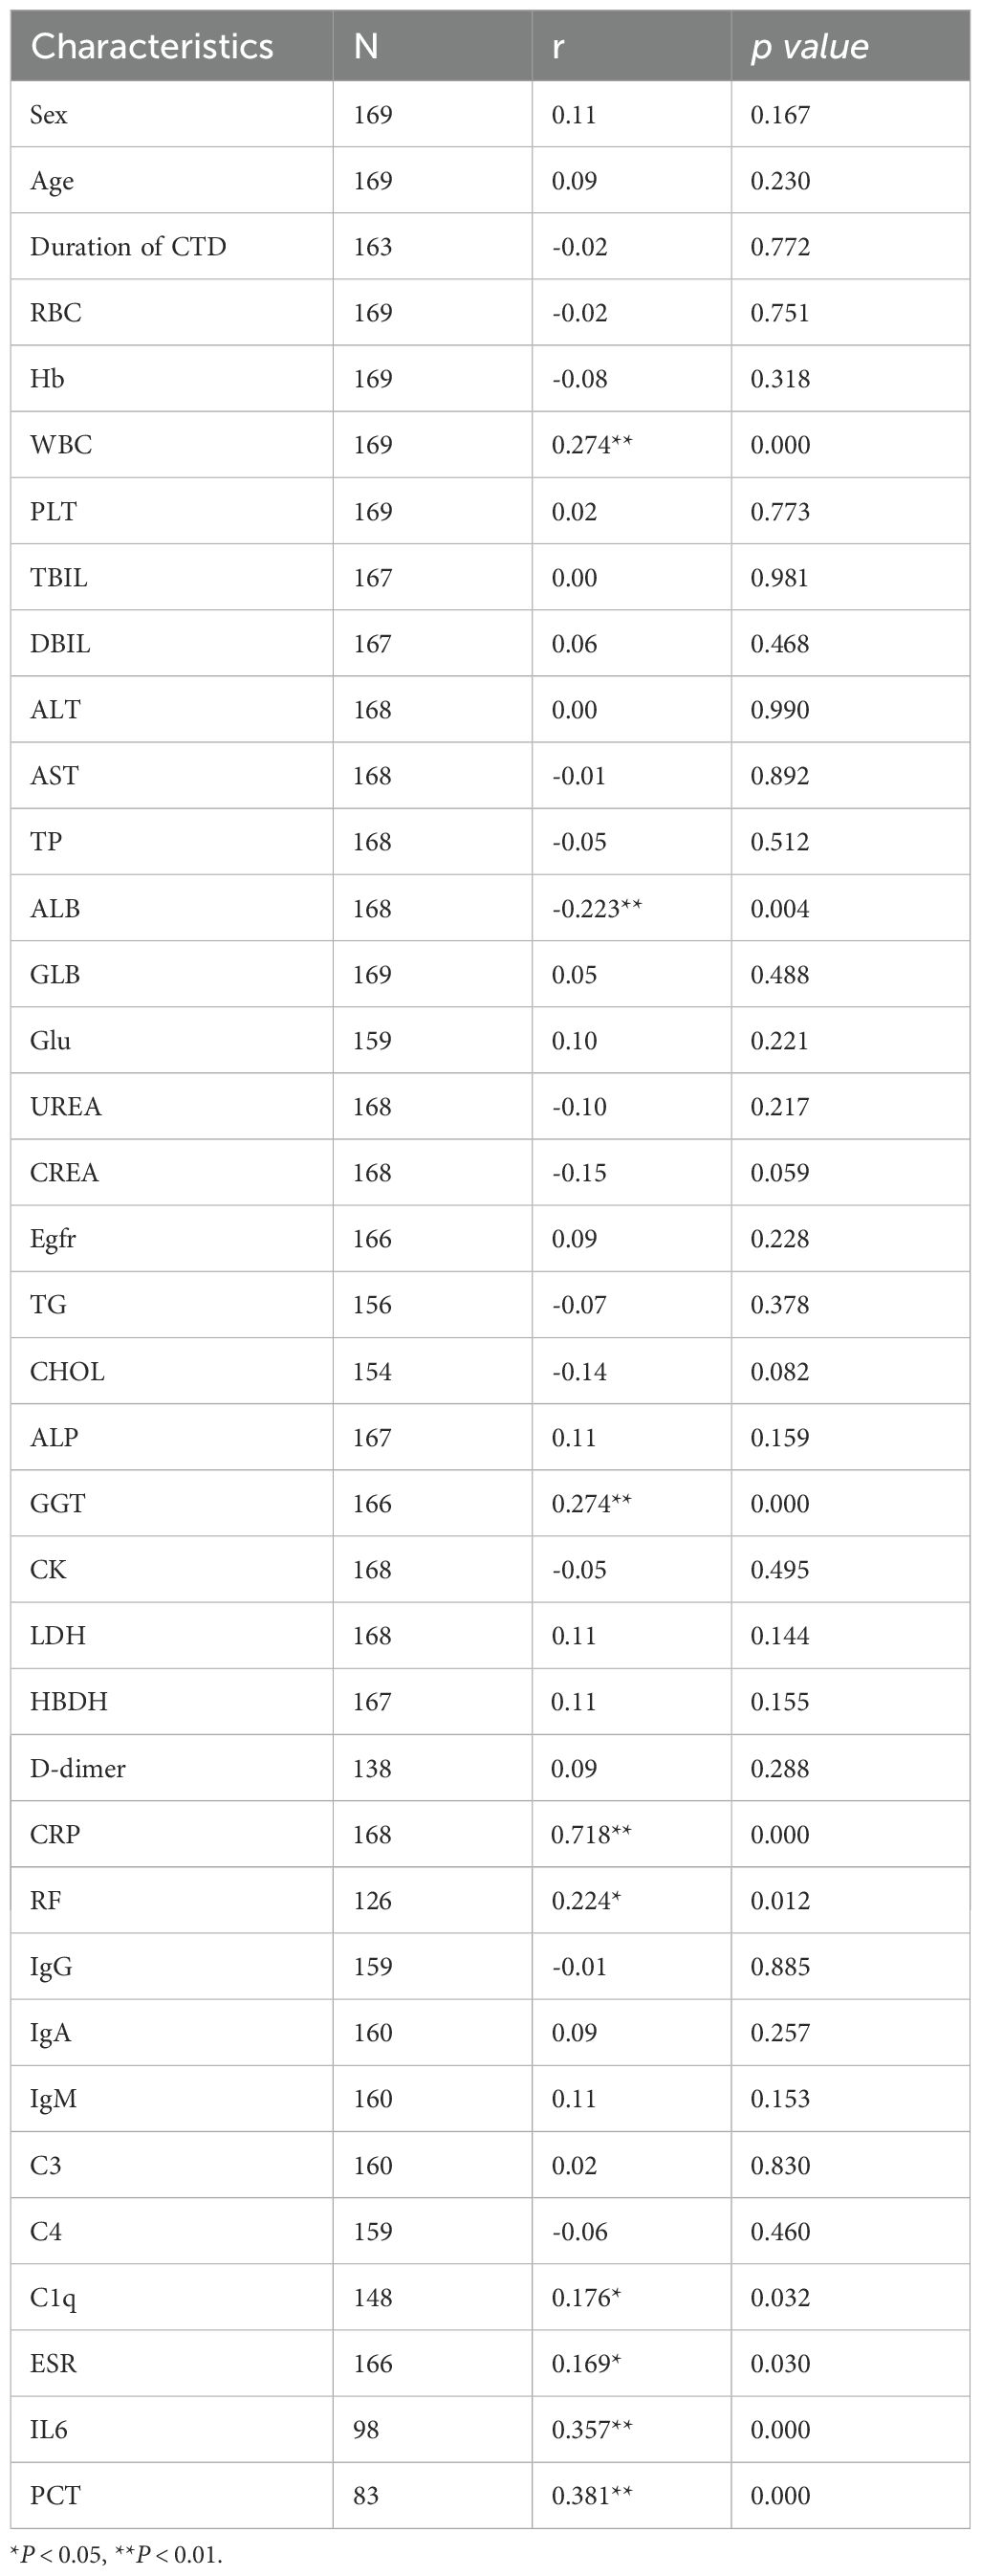
Task: Select the D-dimer row label
Action: click(x=78, y=1768)
